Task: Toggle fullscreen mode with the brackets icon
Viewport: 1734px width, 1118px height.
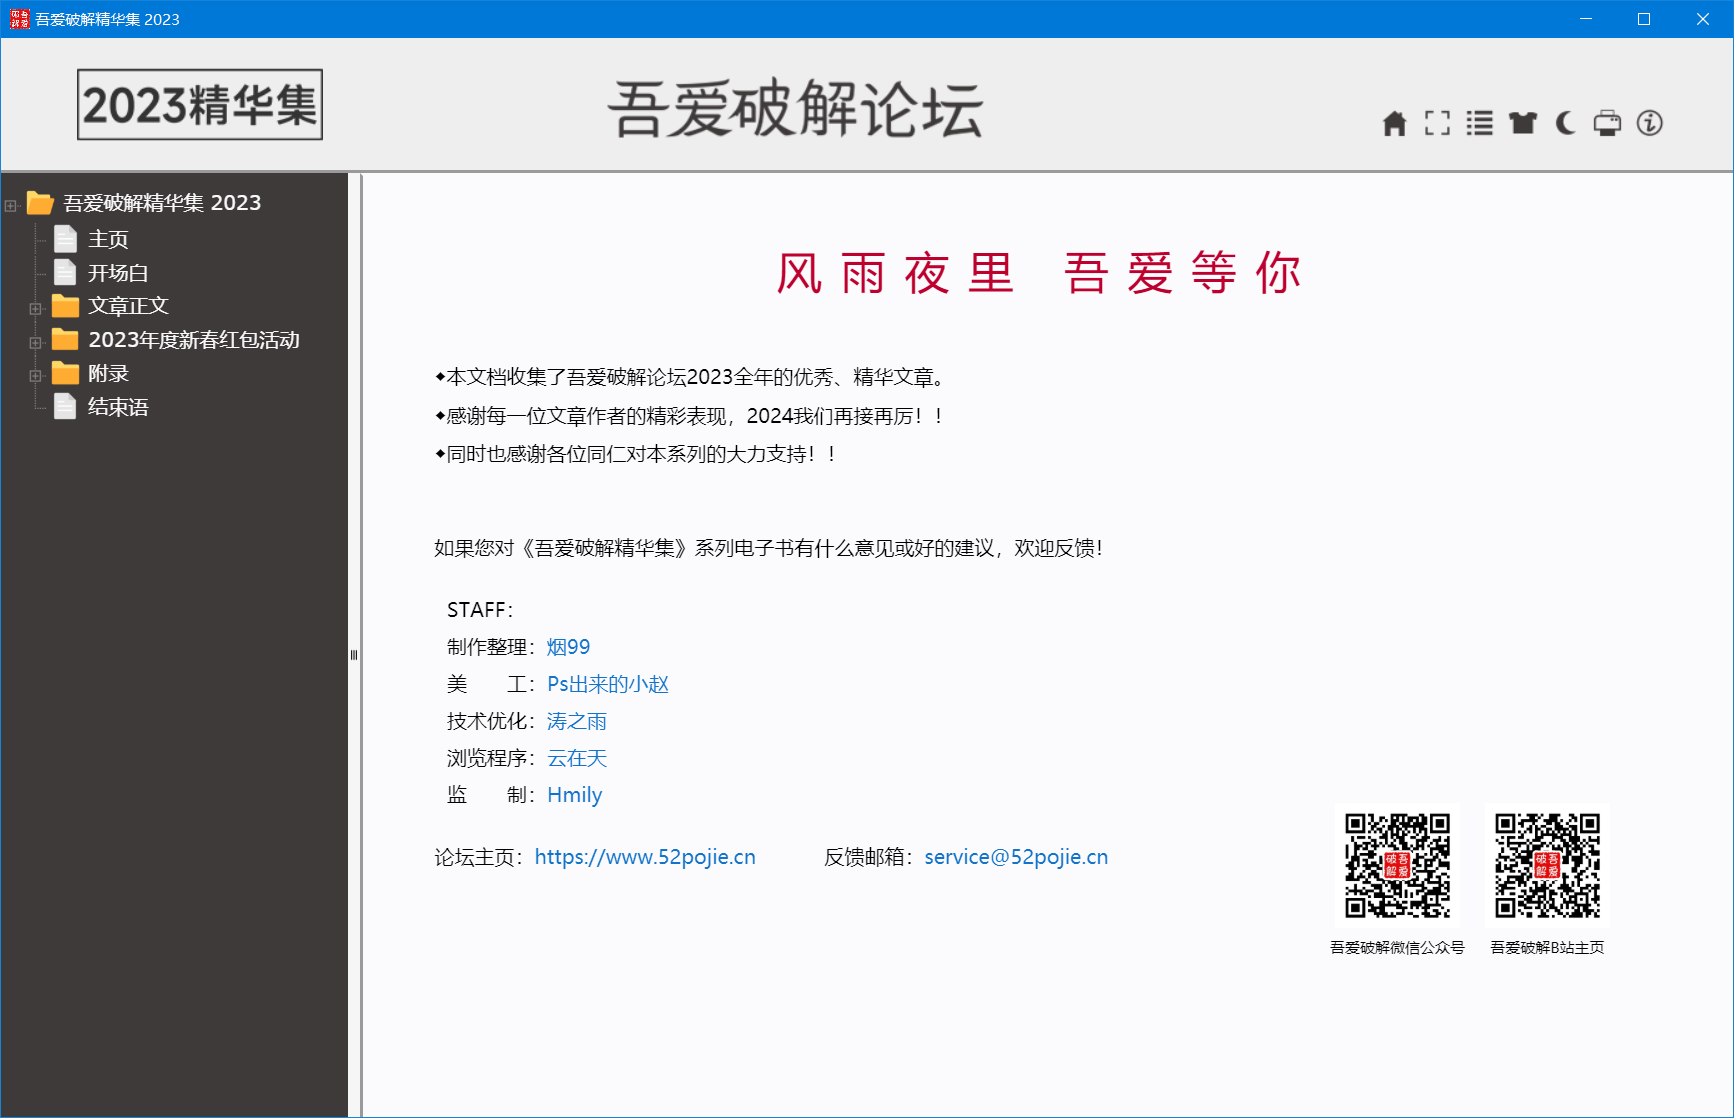Action: coord(1437,123)
